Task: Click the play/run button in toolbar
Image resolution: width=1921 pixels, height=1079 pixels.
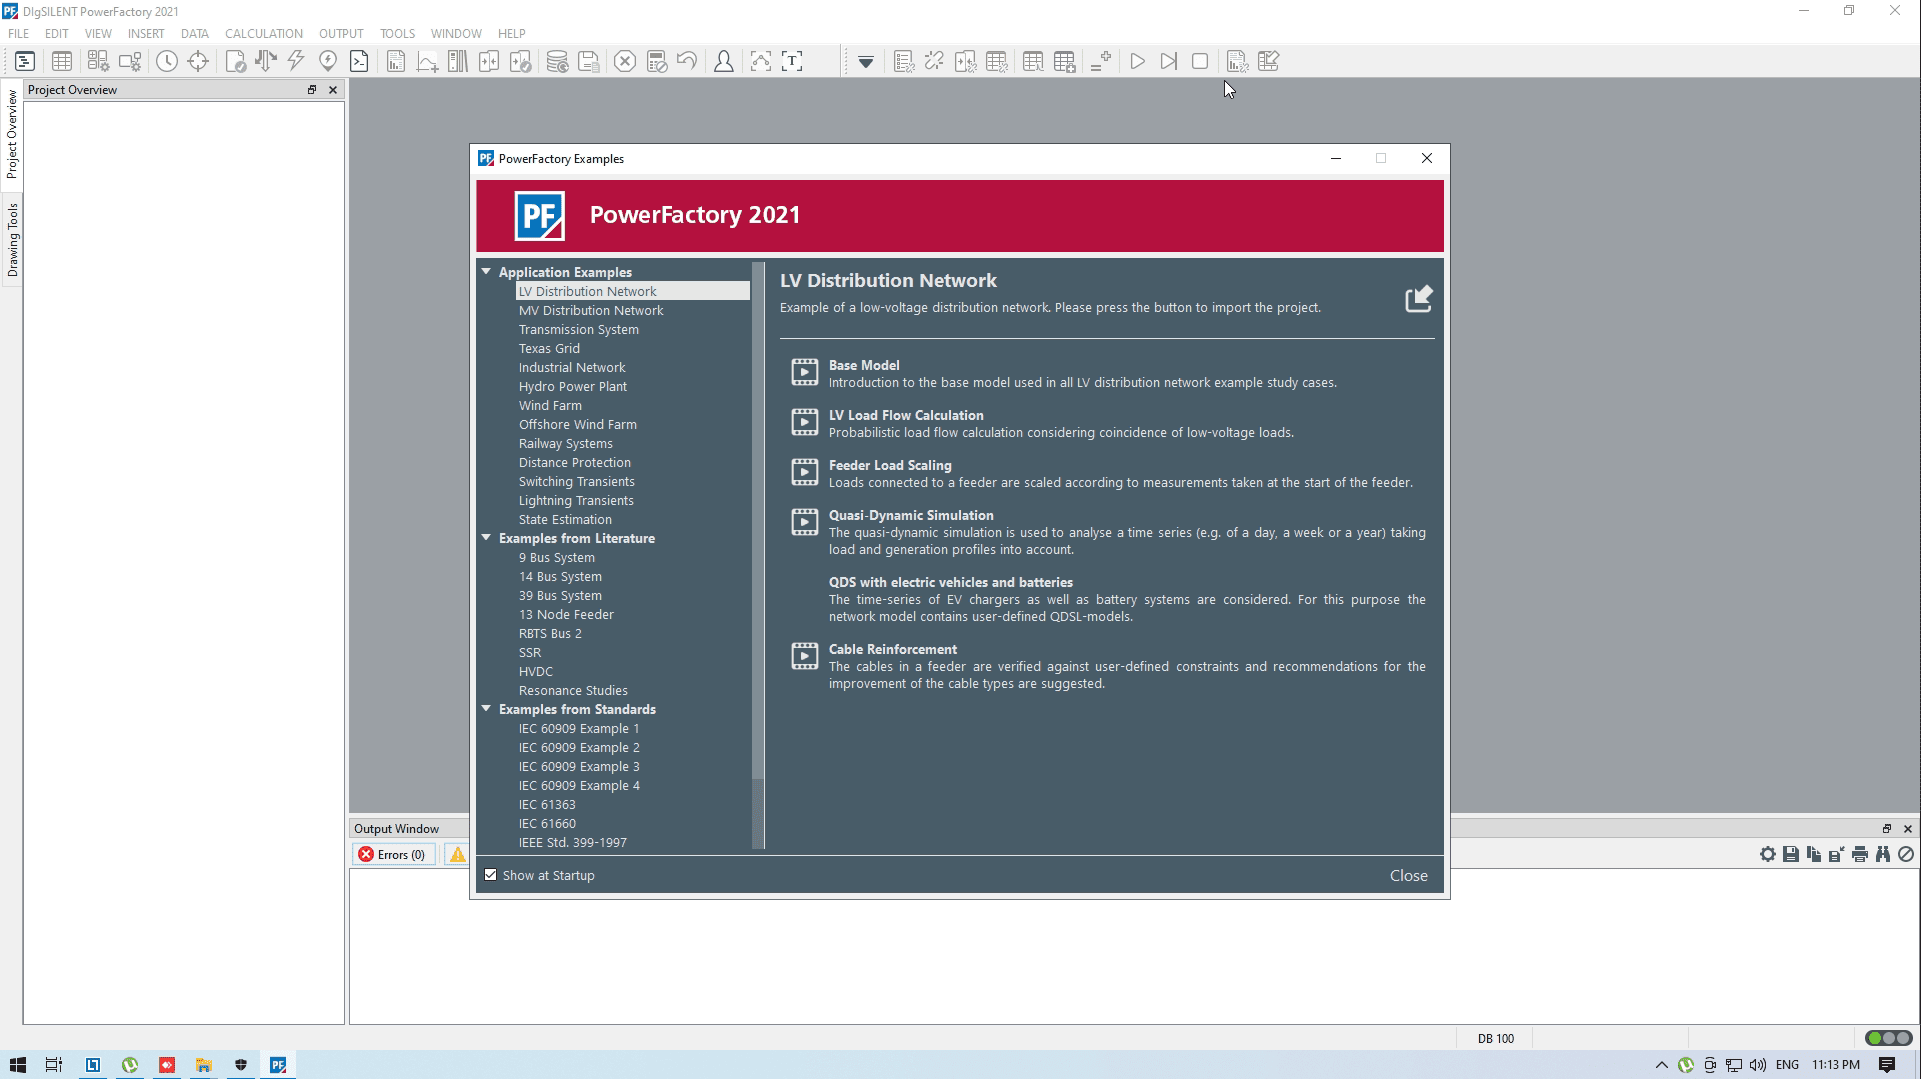Action: (x=1137, y=61)
